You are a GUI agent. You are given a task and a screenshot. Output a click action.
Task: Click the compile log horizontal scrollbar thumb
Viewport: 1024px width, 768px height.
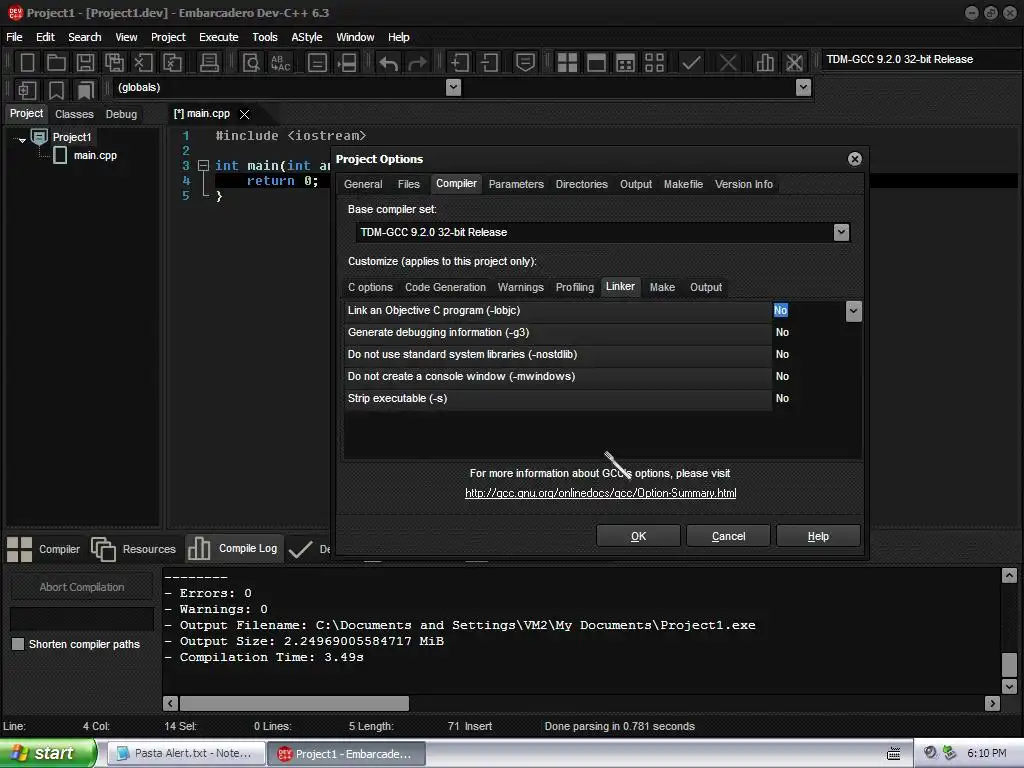click(295, 703)
